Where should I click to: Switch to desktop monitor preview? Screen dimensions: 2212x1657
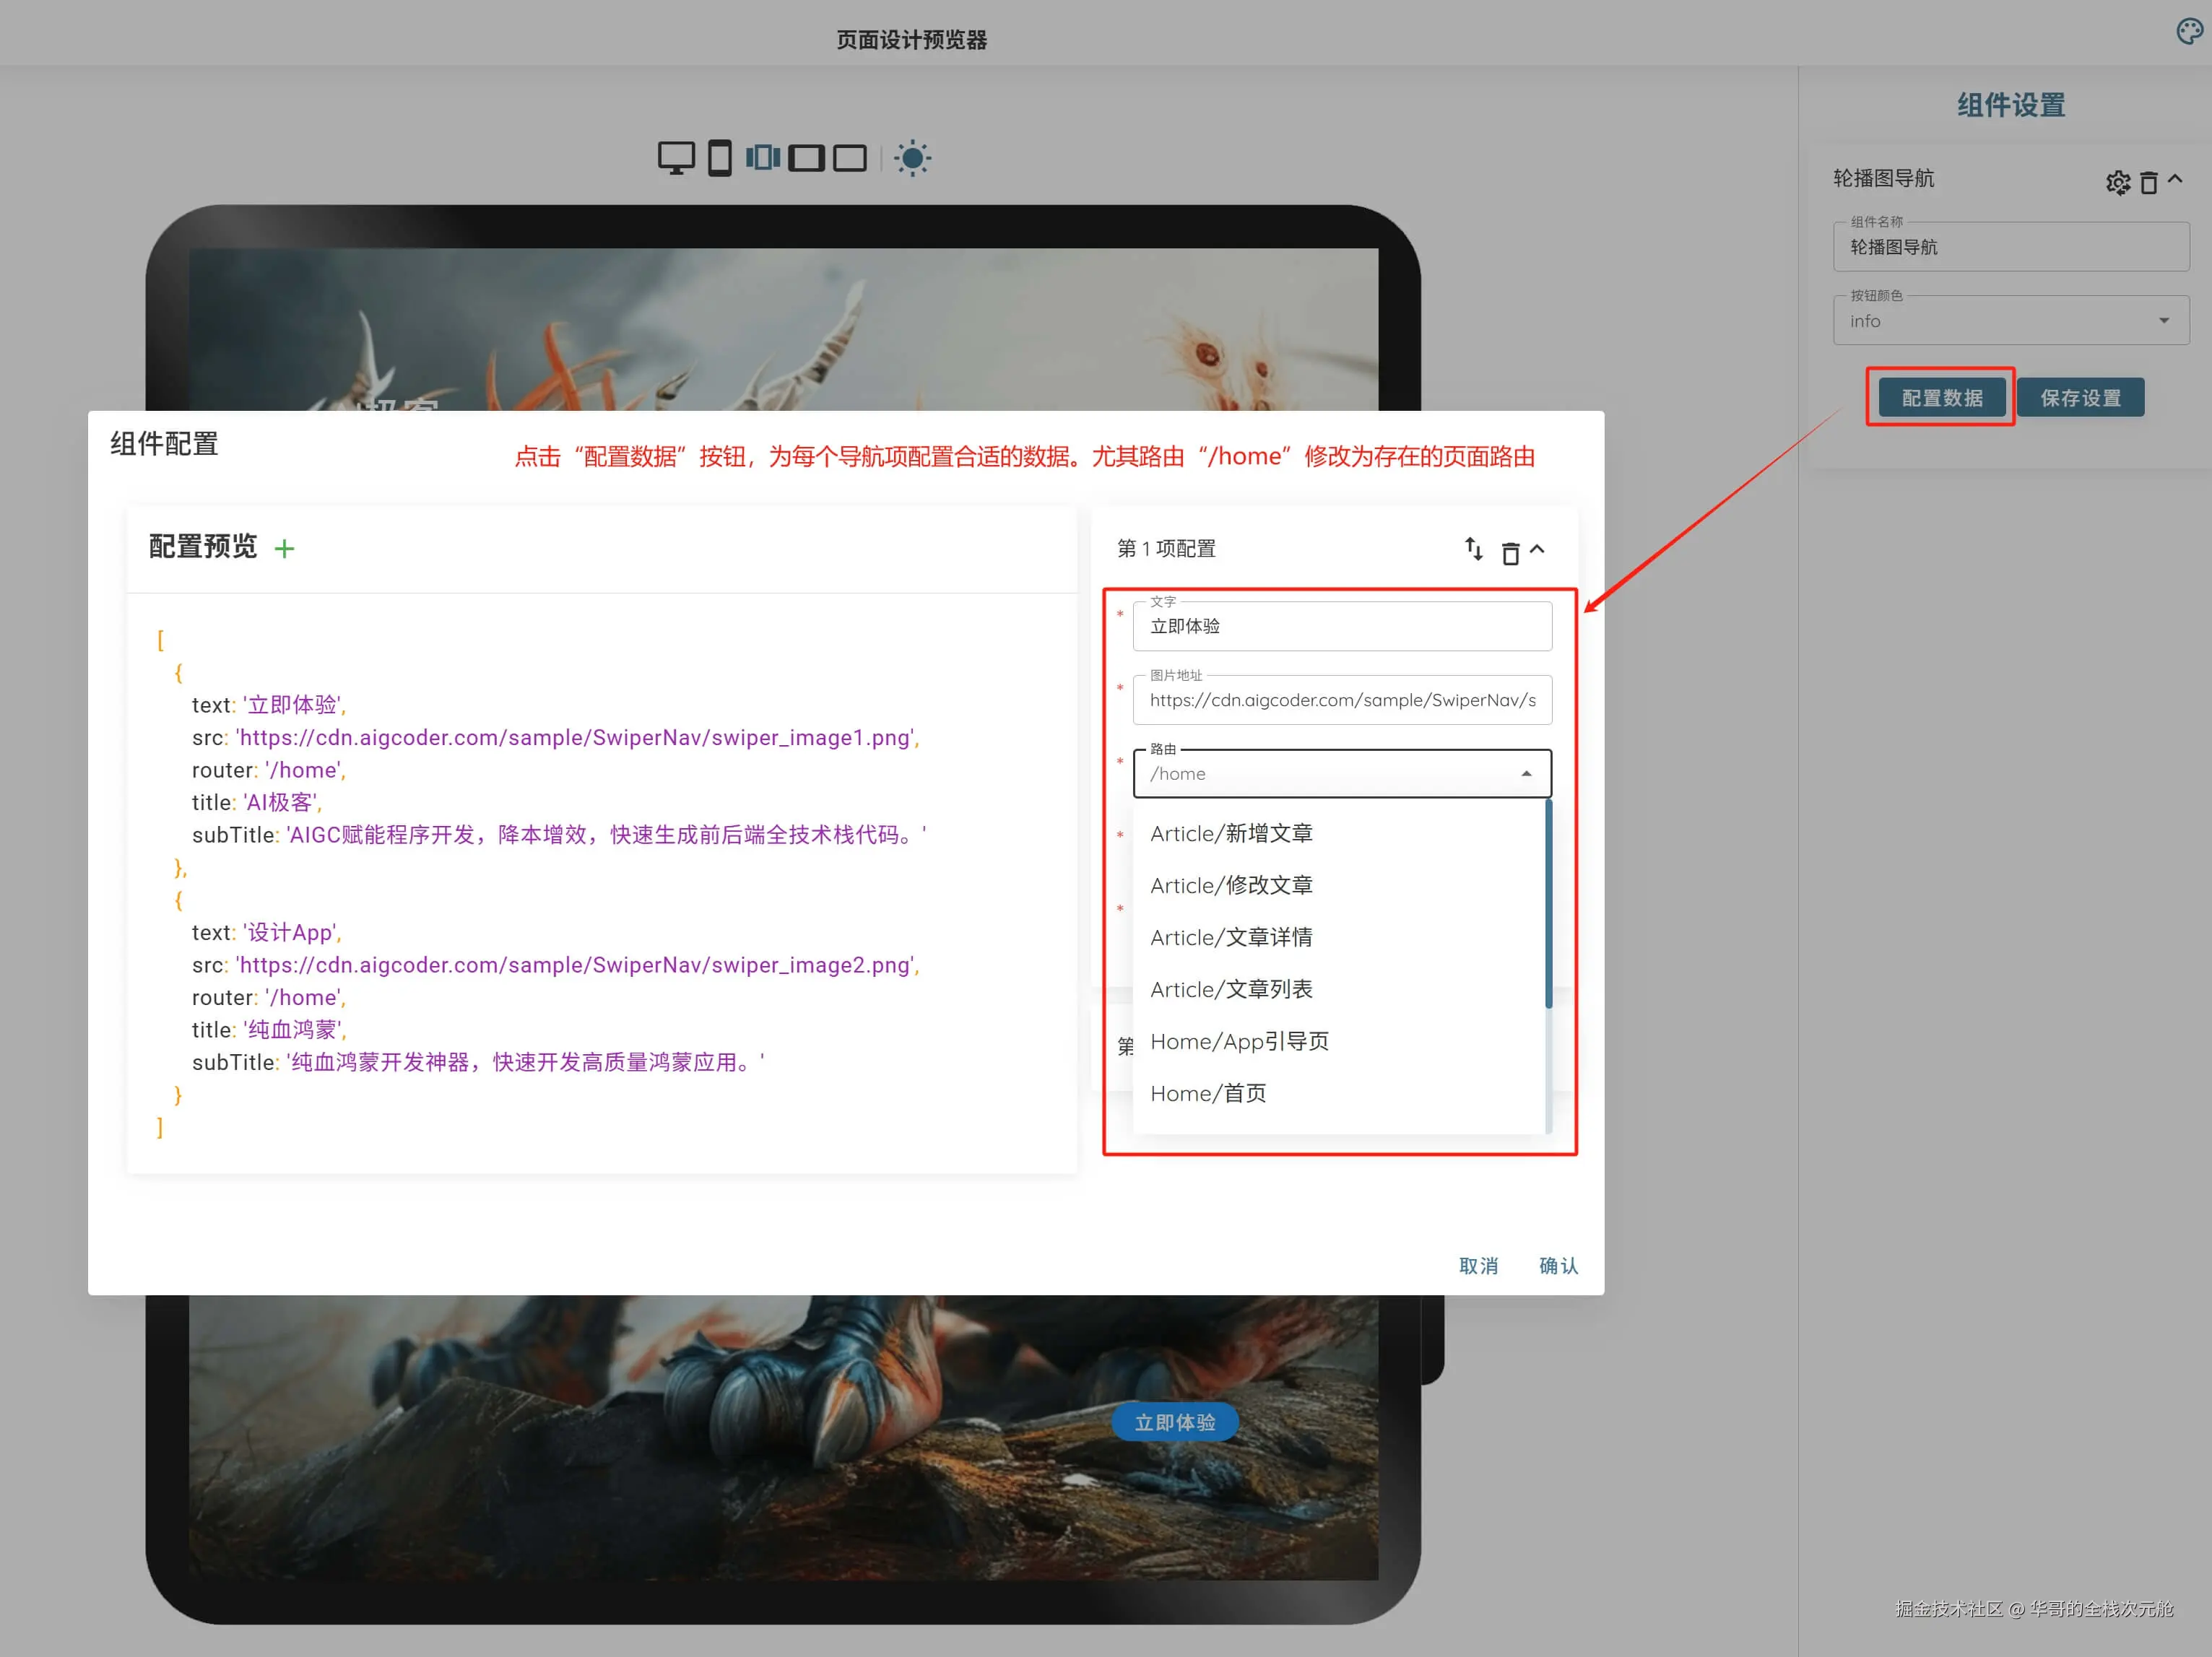pos(676,157)
